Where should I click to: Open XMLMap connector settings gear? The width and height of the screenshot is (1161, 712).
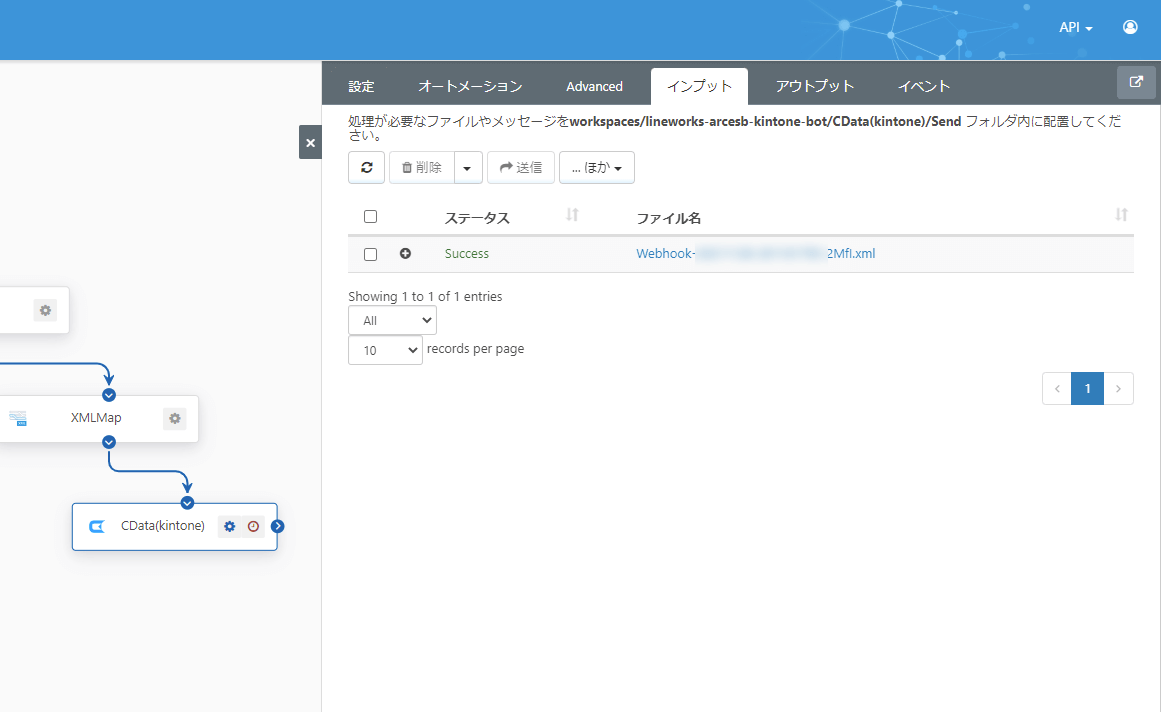click(175, 418)
